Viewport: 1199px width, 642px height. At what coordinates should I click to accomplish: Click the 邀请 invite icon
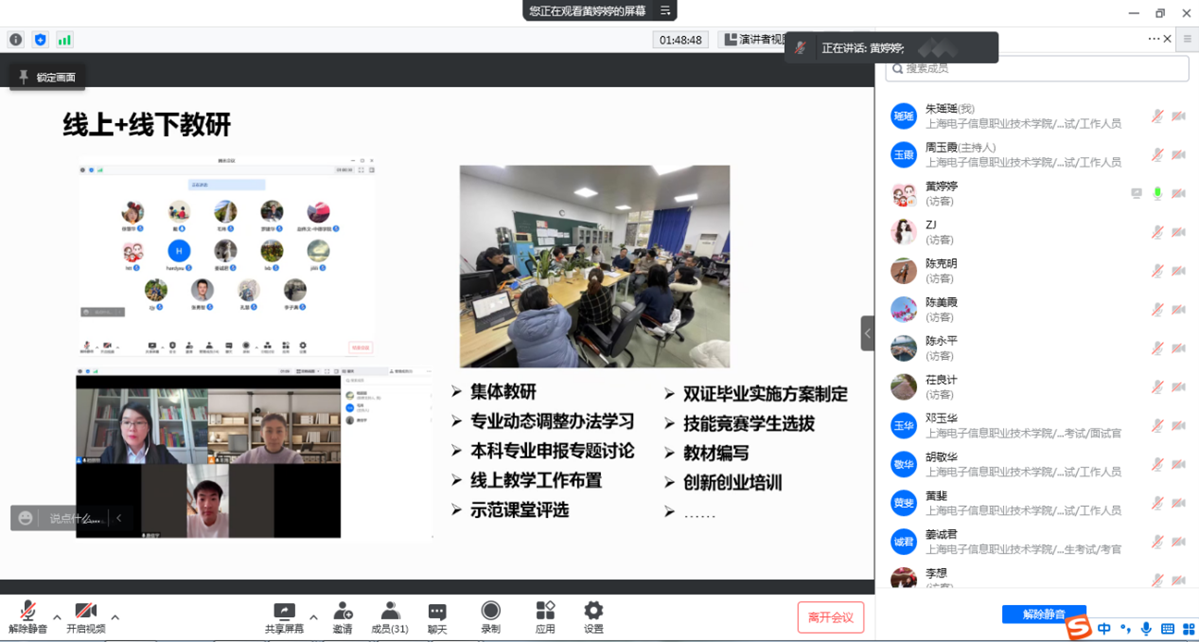click(x=343, y=611)
